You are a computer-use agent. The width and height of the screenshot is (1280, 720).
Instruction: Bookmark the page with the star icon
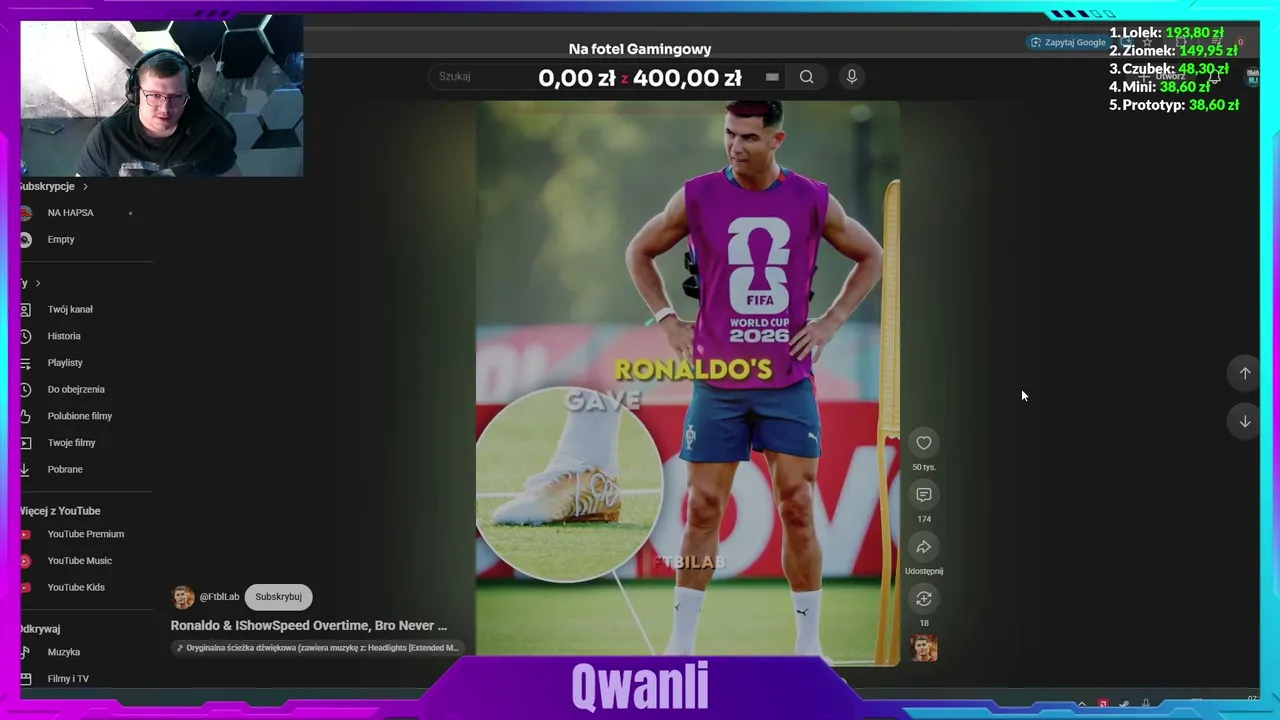tap(1147, 42)
